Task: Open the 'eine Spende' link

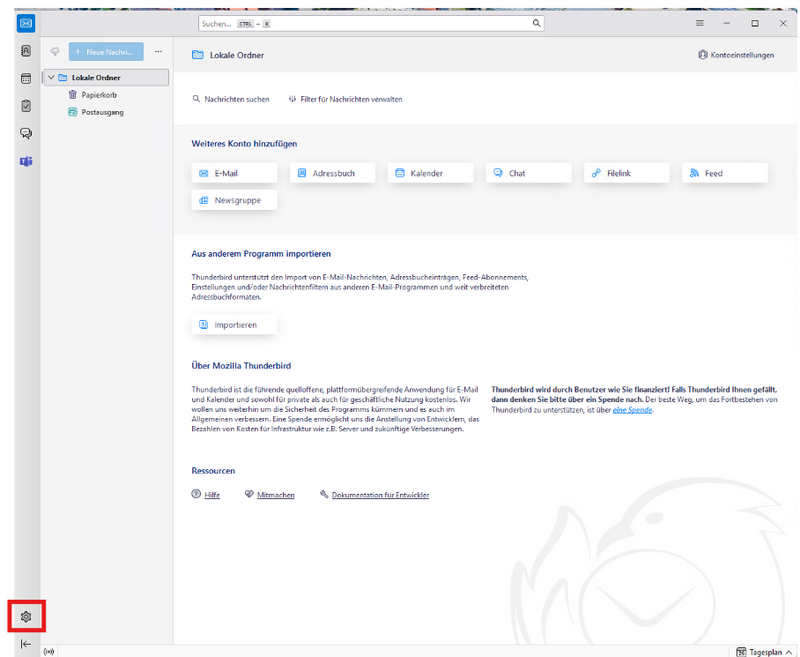Action: (632, 410)
